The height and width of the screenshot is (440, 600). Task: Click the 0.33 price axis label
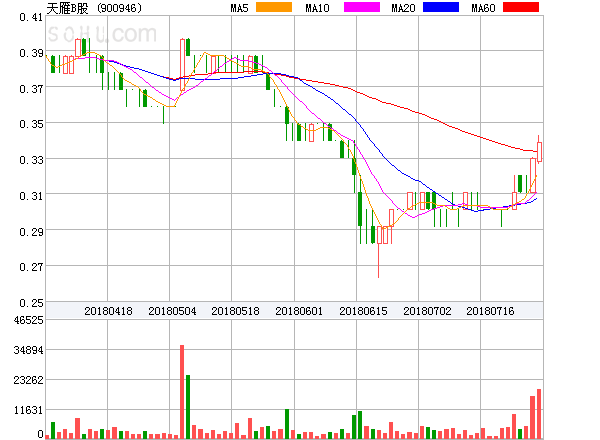(x=31, y=160)
